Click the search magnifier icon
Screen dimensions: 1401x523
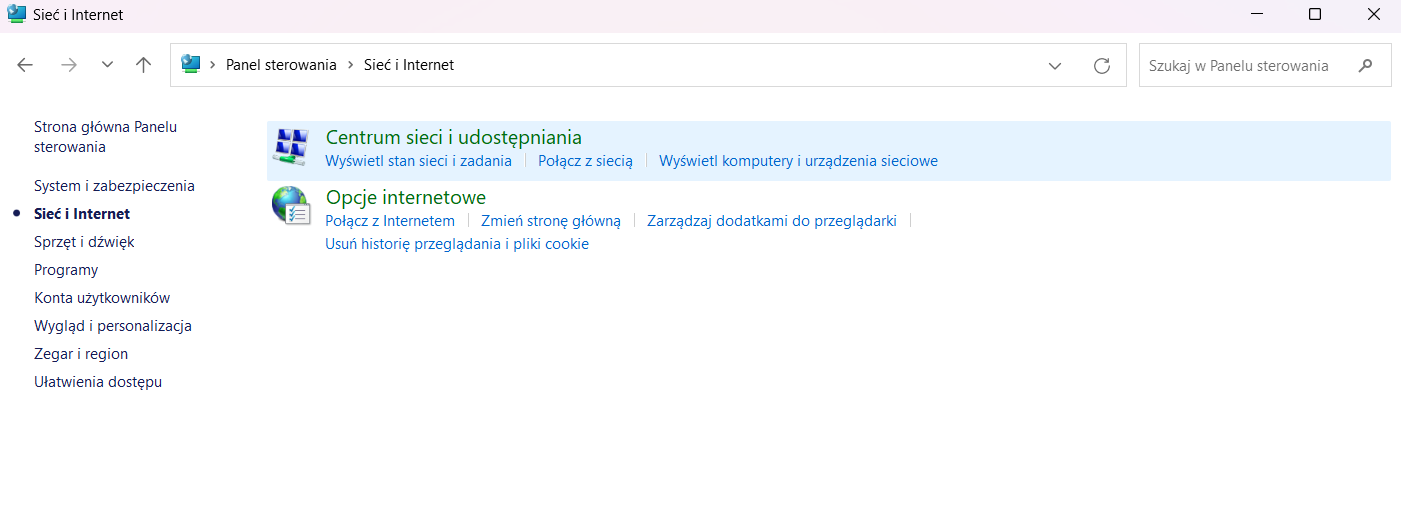1366,66
